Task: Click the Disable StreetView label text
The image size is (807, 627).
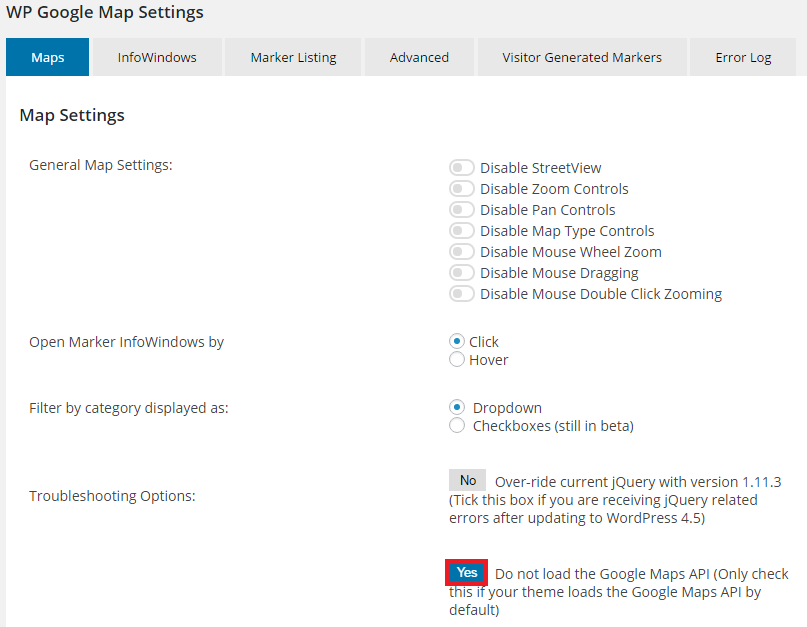Action: pos(540,168)
